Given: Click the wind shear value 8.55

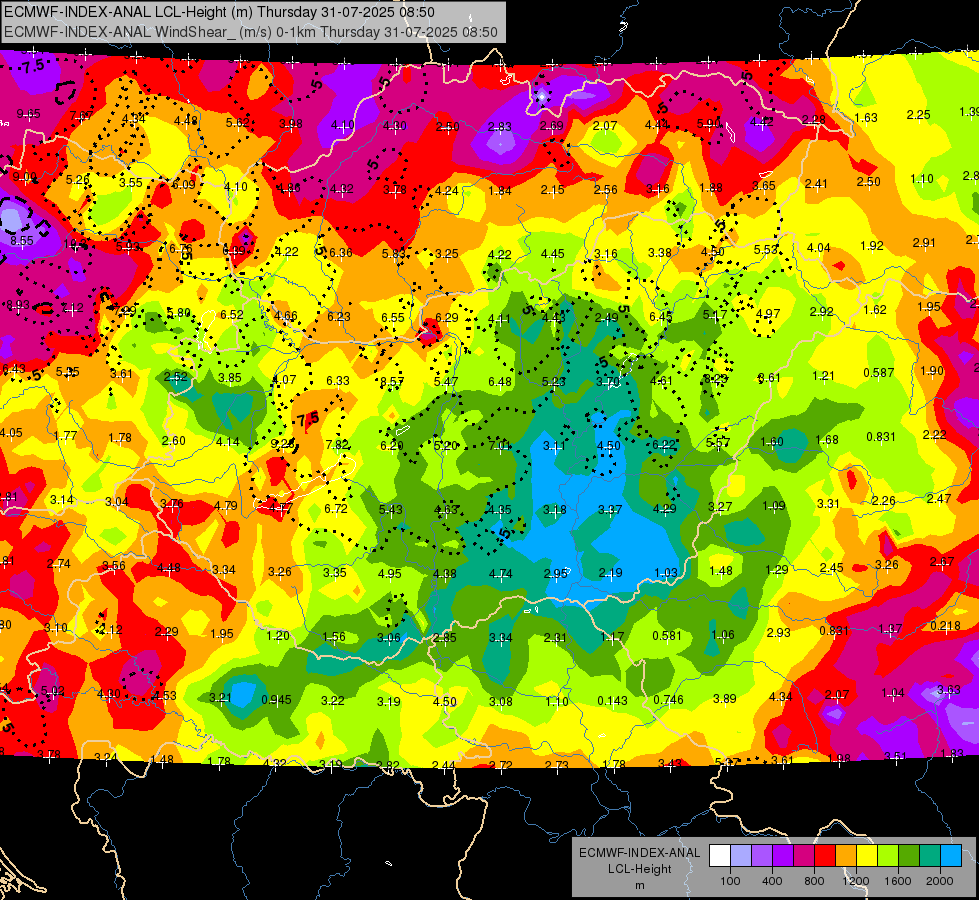Looking at the screenshot, I should pyautogui.click(x=21, y=240).
